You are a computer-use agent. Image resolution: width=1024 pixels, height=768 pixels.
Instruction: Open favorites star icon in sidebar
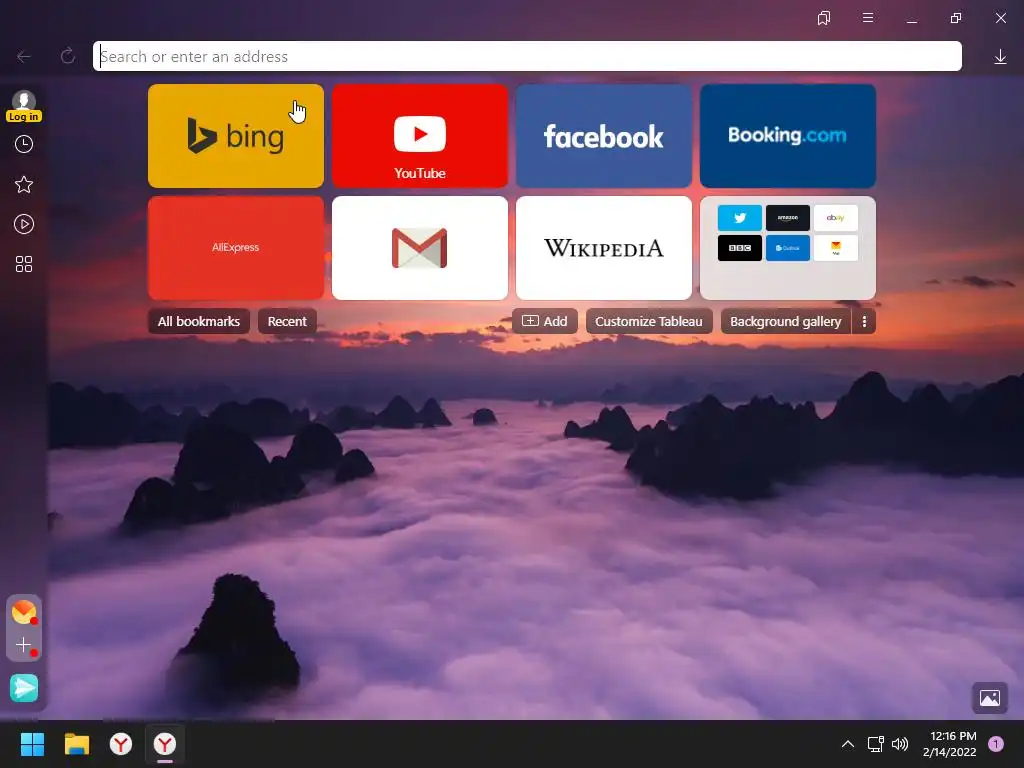click(x=24, y=184)
